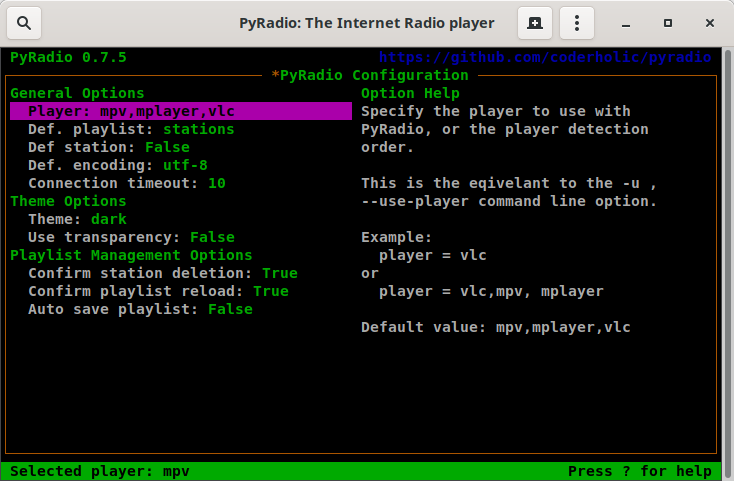The height and width of the screenshot is (481, 734).
Task: Click the Press ? for help text
Action: tap(639, 471)
